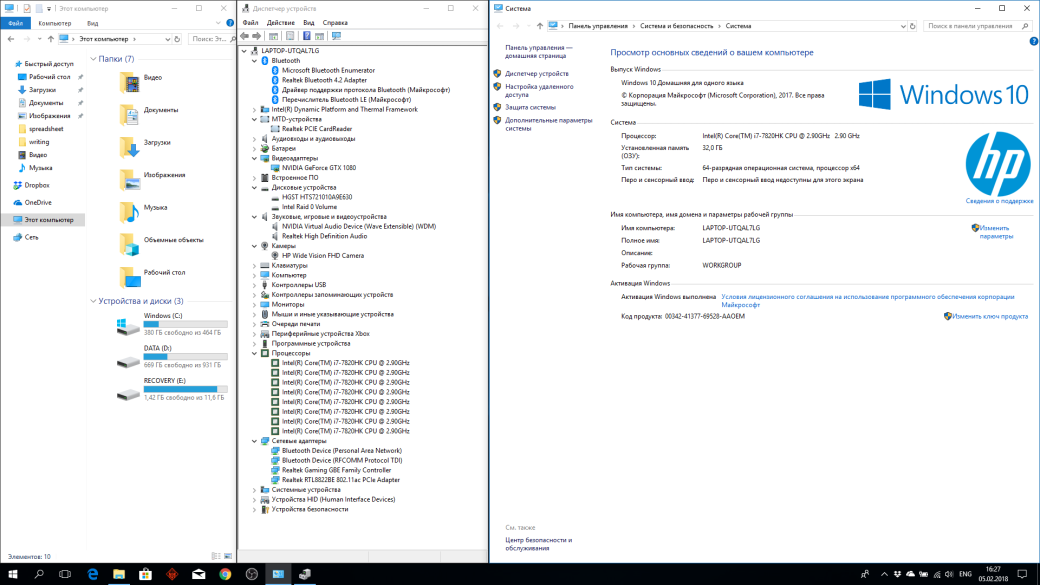Expand the Клавиатуры device category
1040x585 pixels.
point(254,265)
